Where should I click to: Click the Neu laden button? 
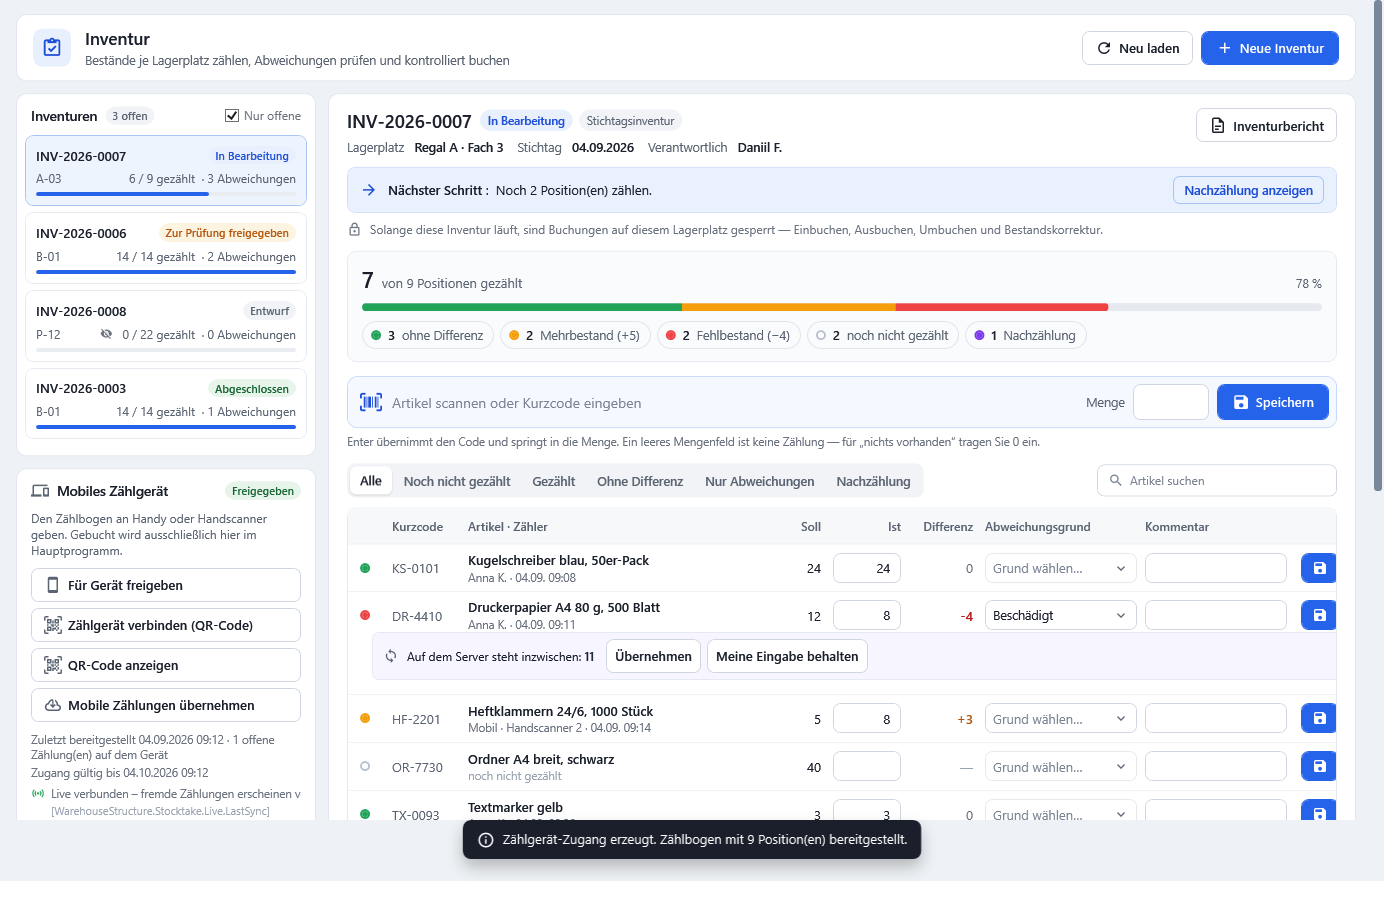[x=1137, y=48]
